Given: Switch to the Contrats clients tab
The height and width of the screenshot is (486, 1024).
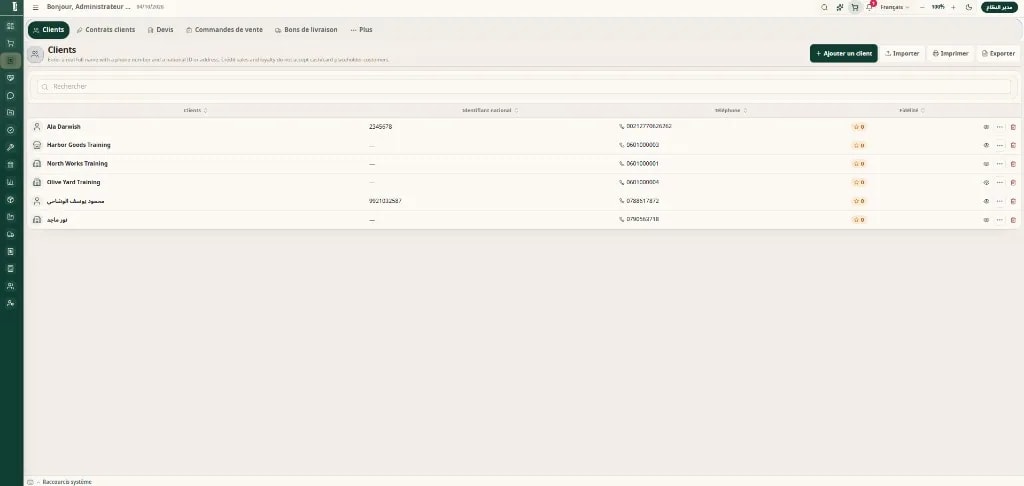Looking at the screenshot, I should coord(106,30).
